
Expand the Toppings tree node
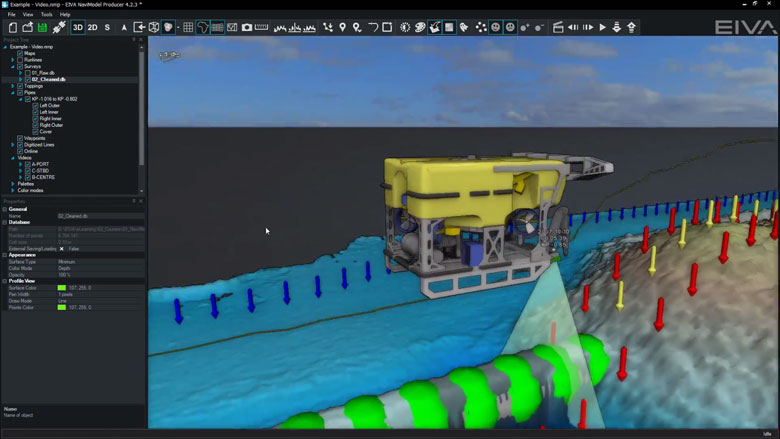[13, 86]
